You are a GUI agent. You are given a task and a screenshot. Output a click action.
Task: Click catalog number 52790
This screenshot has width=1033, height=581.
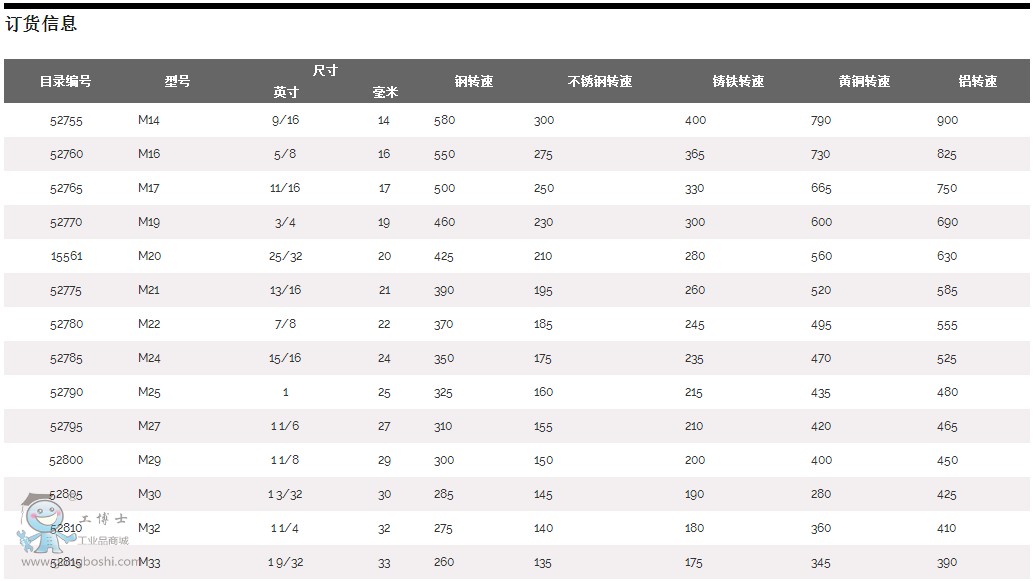[66, 392]
